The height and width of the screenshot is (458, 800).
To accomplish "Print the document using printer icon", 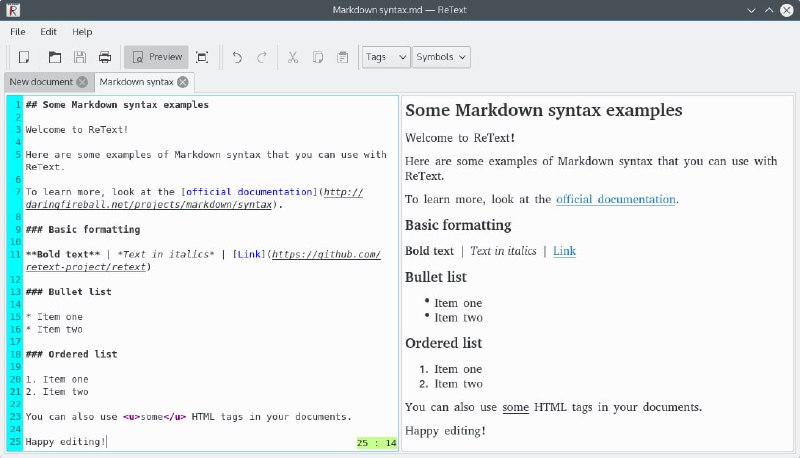I will pyautogui.click(x=104, y=57).
